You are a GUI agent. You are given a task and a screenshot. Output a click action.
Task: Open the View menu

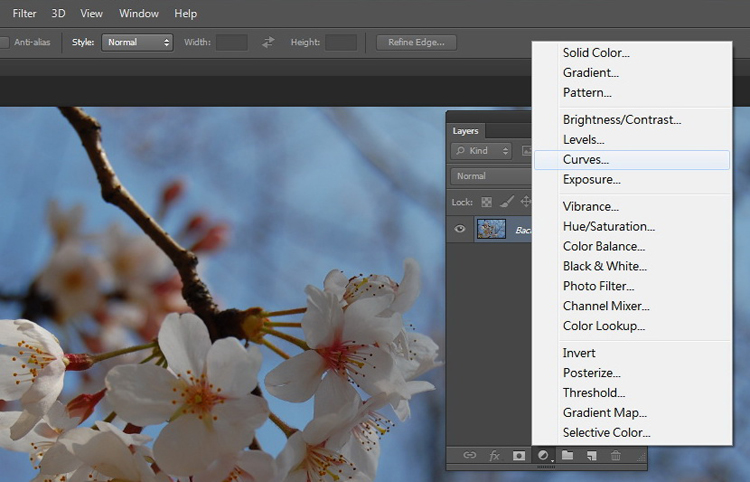coord(91,13)
